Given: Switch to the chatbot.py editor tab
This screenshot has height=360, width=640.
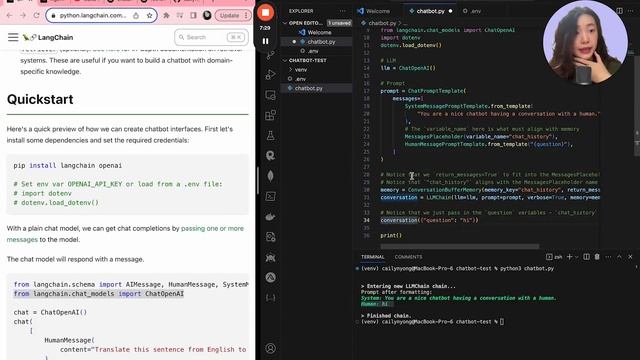Looking at the screenshot, I should (x=430, y=11).
